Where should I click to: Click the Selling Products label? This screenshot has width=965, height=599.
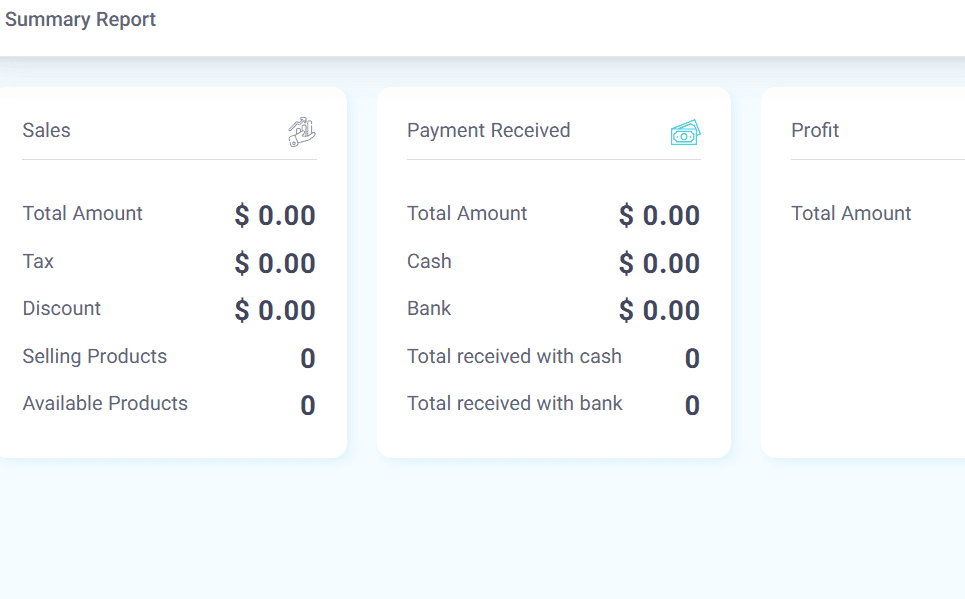tap(95, 356)
